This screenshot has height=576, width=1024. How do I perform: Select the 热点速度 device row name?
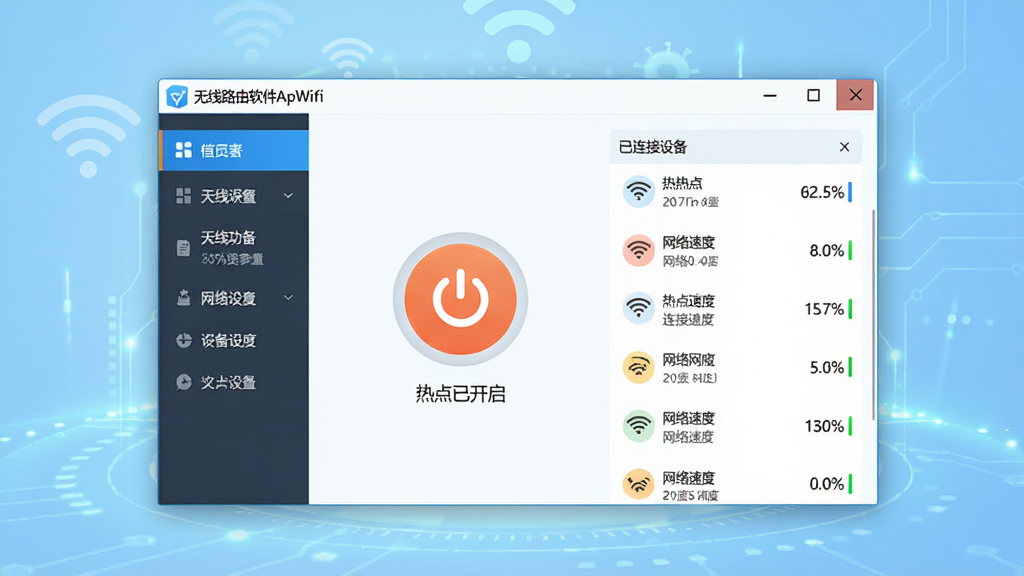pyautogui.click(x=688, y=301)
